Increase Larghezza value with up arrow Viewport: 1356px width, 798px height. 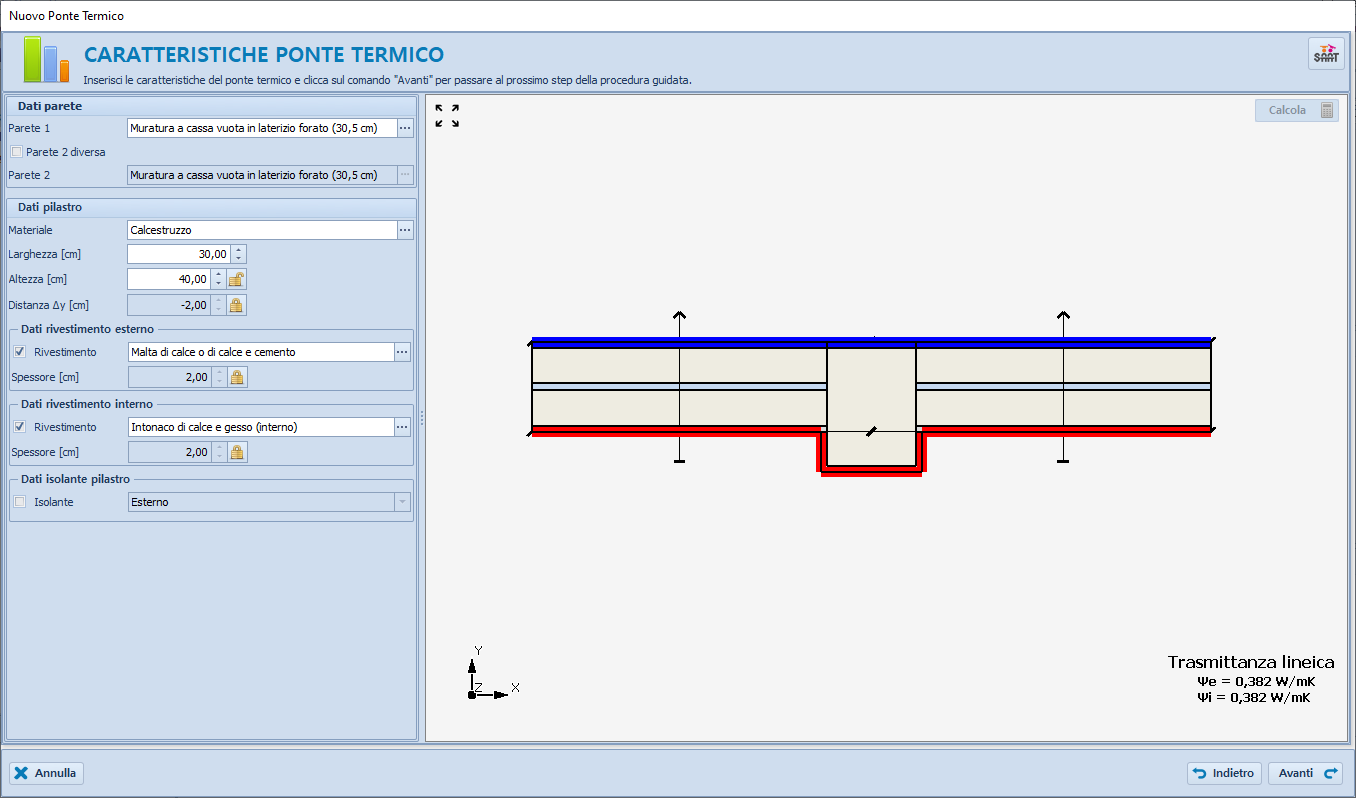click(x=238, y=250)
